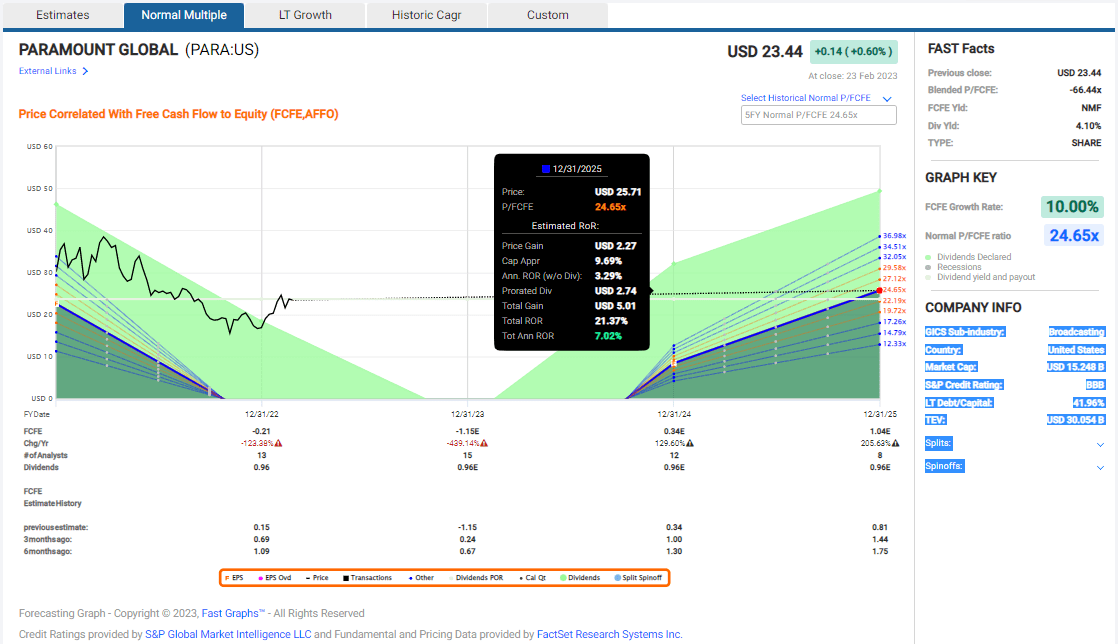This screenshot has width=1118, height=644.
Task: Toggle the EPS series in chart legend
Action: click(x=235, y=578)
